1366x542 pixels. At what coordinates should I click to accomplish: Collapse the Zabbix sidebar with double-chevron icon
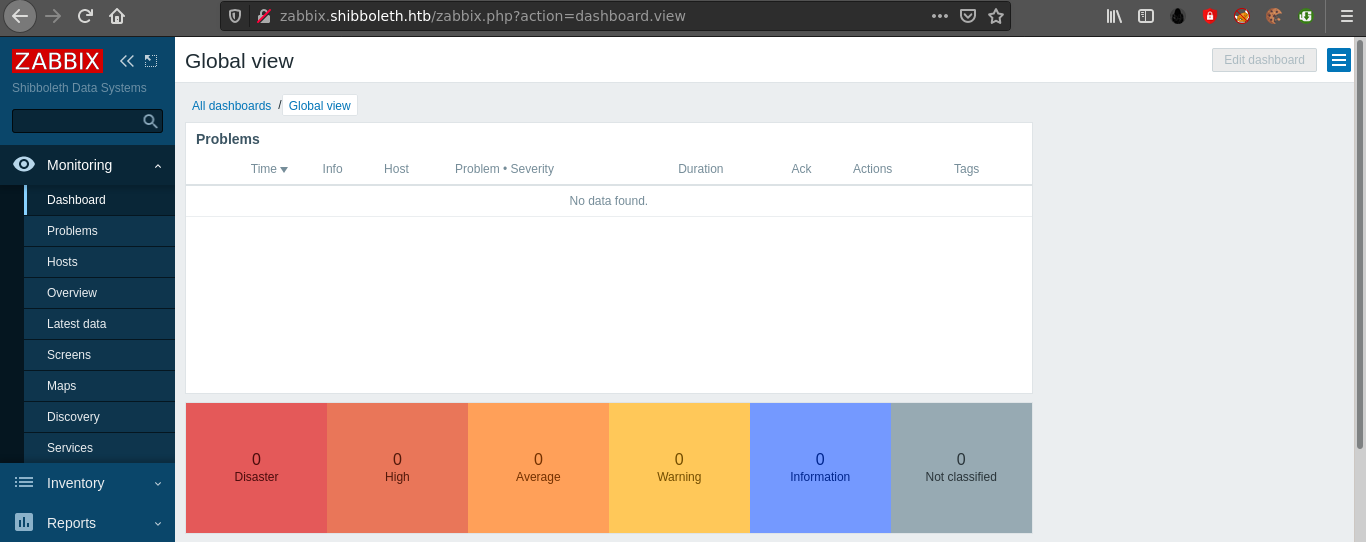pos(126,61)
